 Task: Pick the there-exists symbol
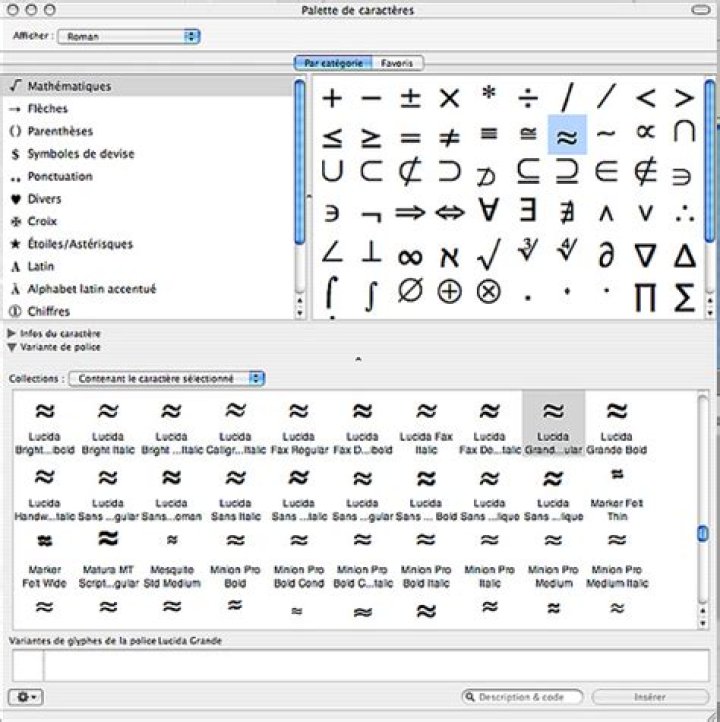(x=528, y=210)
